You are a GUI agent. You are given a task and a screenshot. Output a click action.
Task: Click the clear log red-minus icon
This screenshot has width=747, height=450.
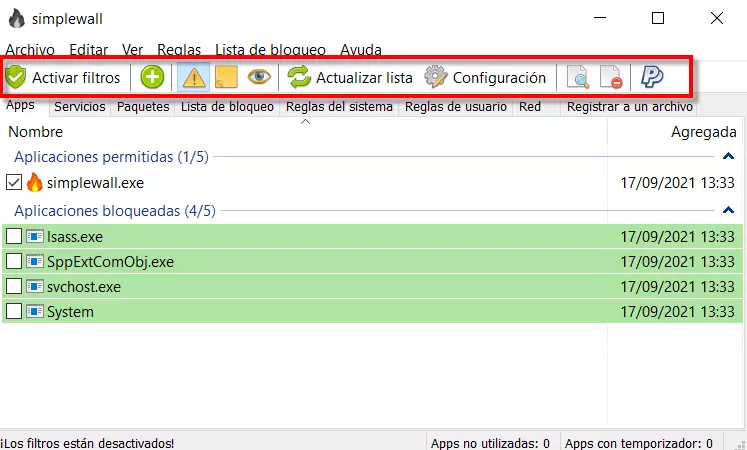(610, 77)
